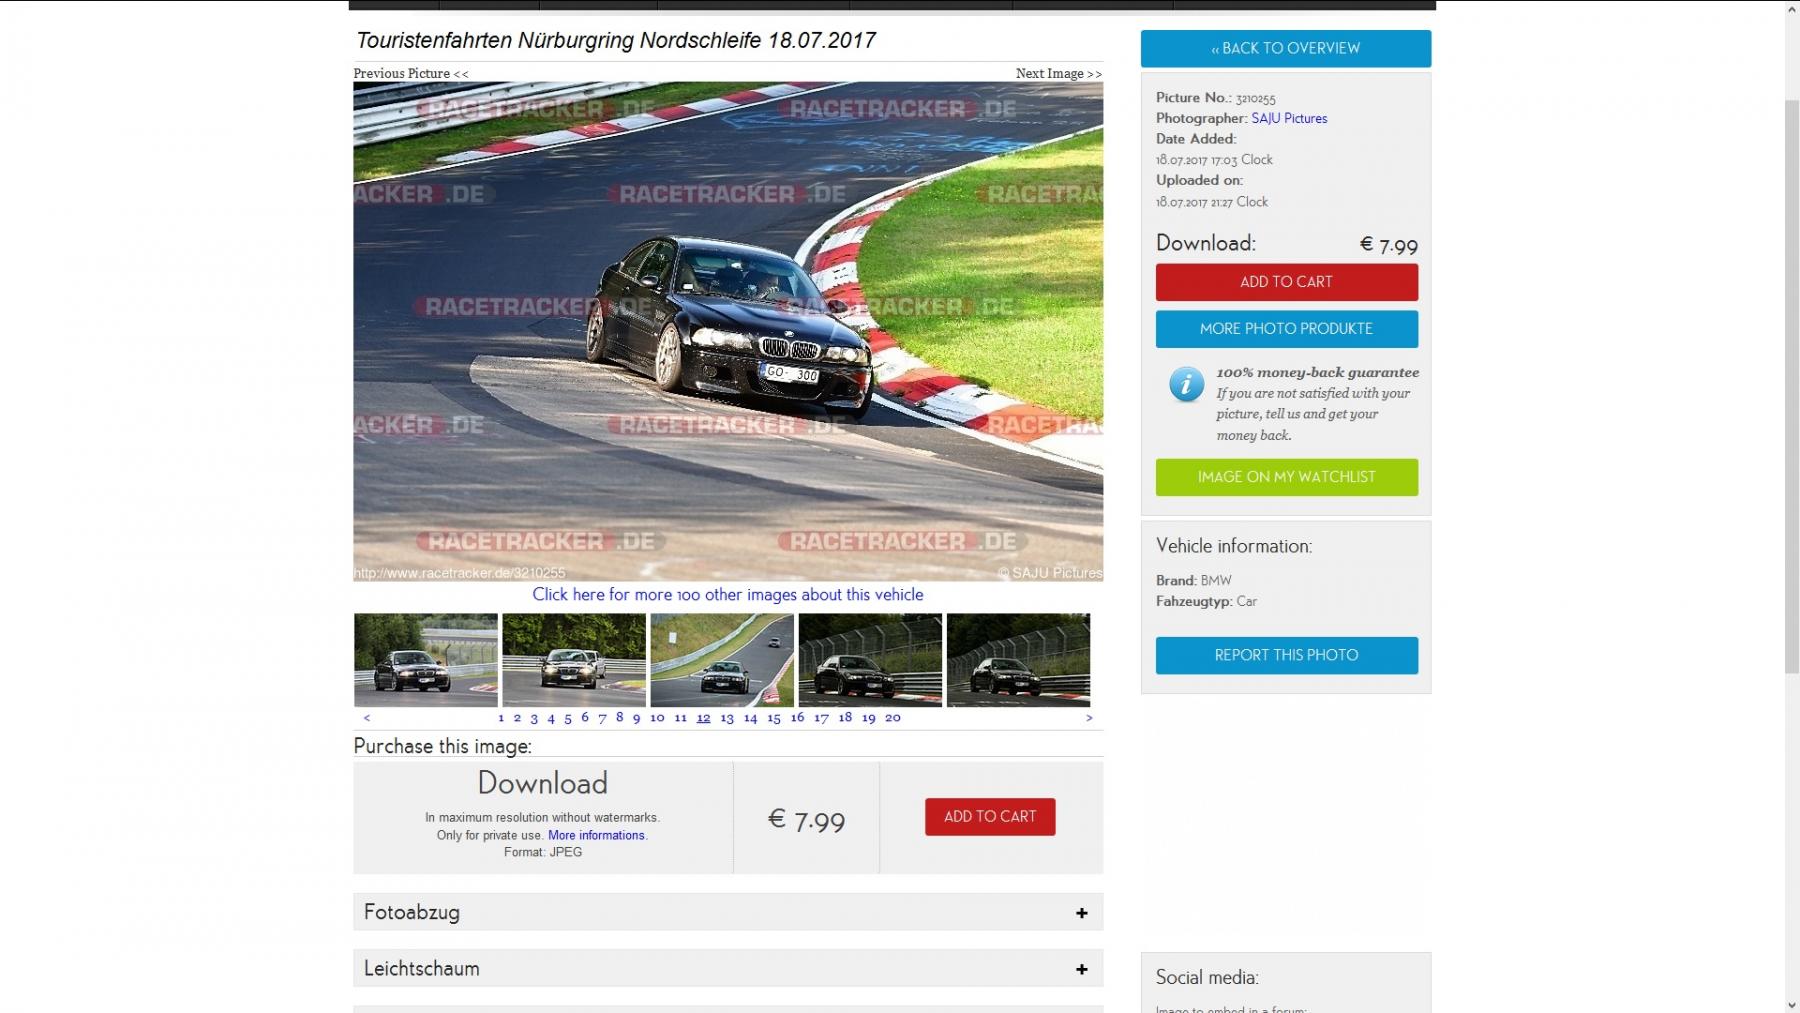Image resolution: width=1800 pixels, height=1013 pixels.
Task: Add image to my watchlist
Action: pyautogui.click(x=1286, y=477)
